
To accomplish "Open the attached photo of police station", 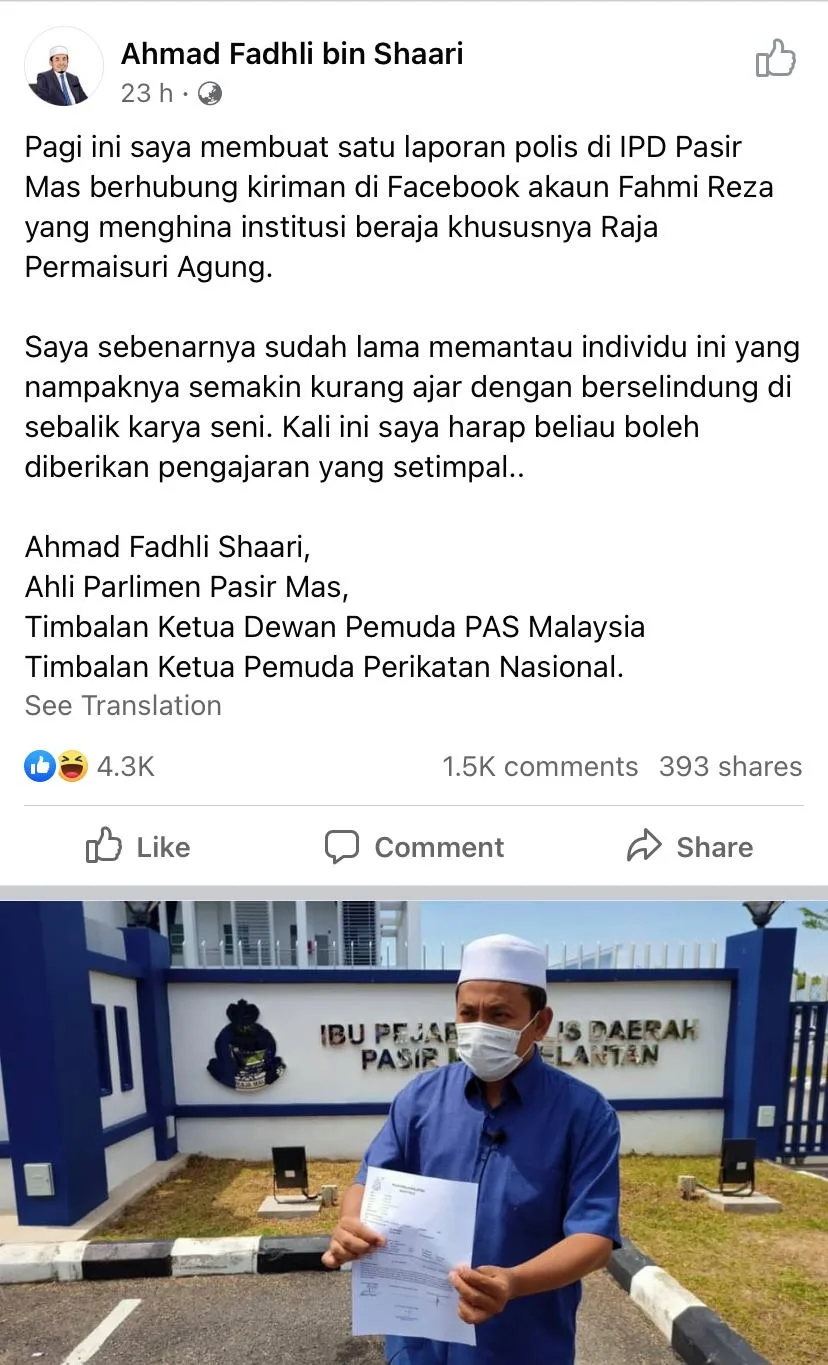I will coord(414,1132).
